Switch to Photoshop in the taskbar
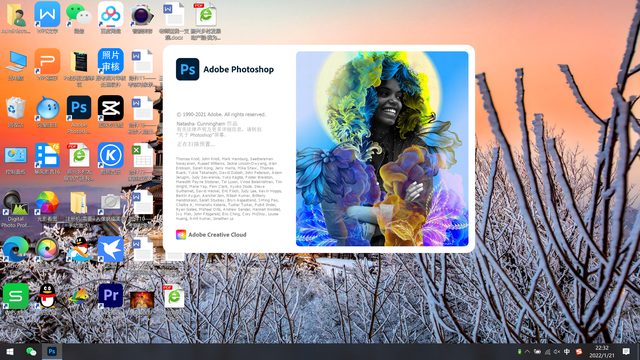 52,351
